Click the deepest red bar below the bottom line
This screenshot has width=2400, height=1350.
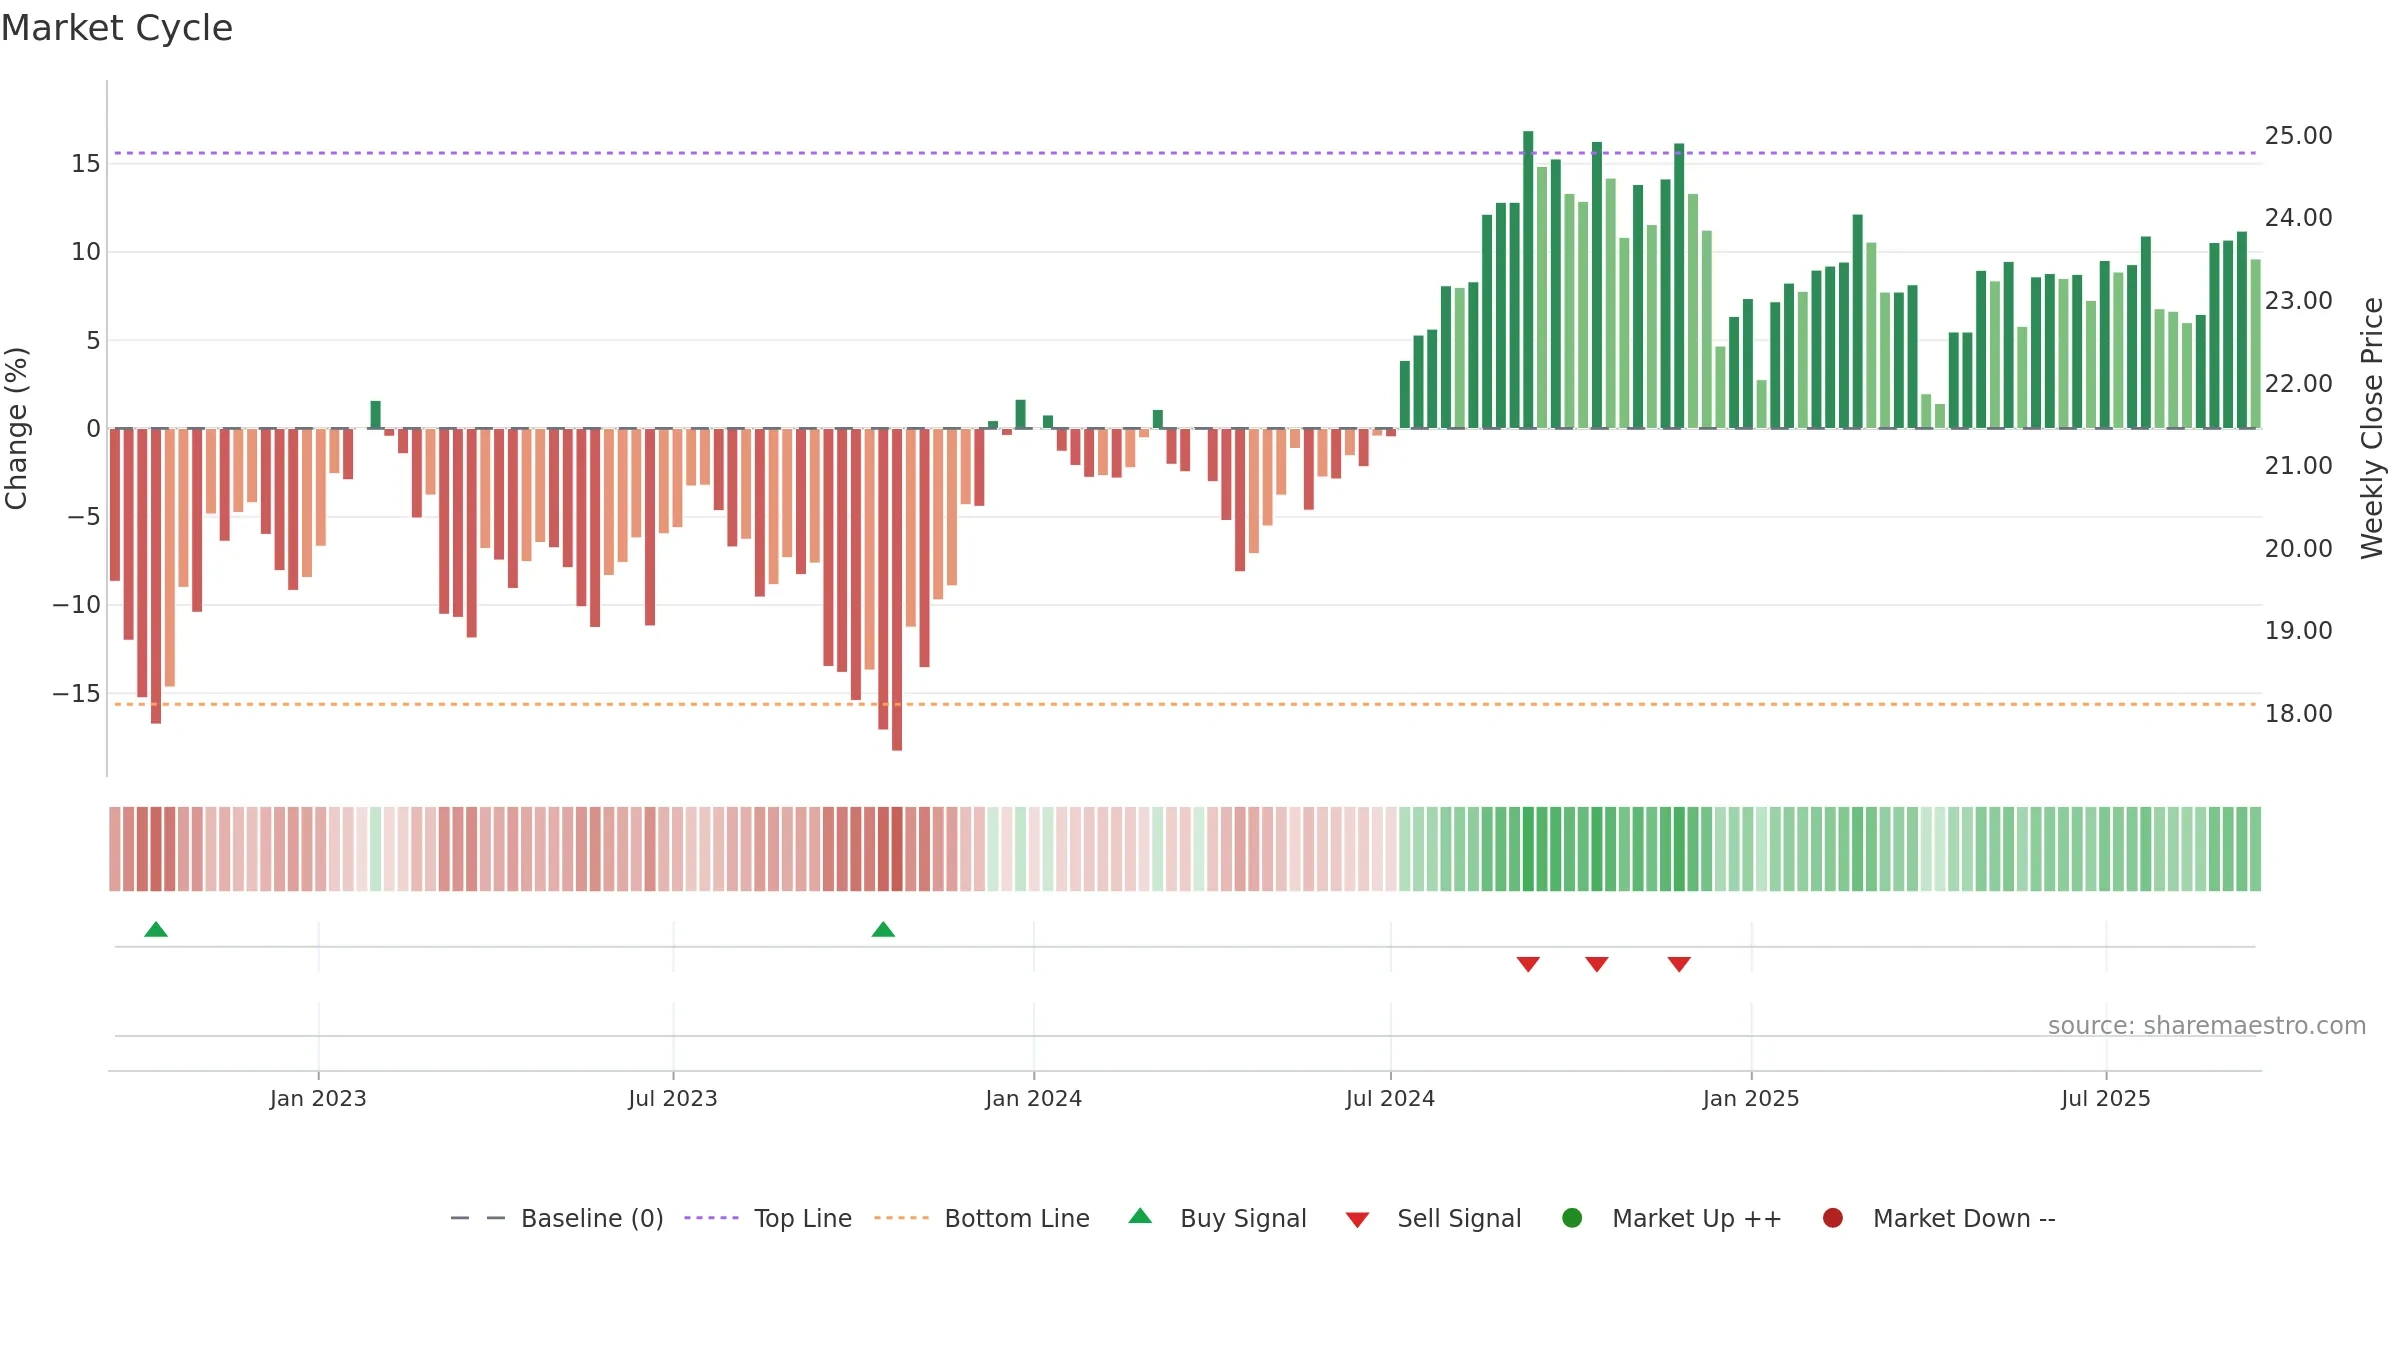(x=897, y=589)
